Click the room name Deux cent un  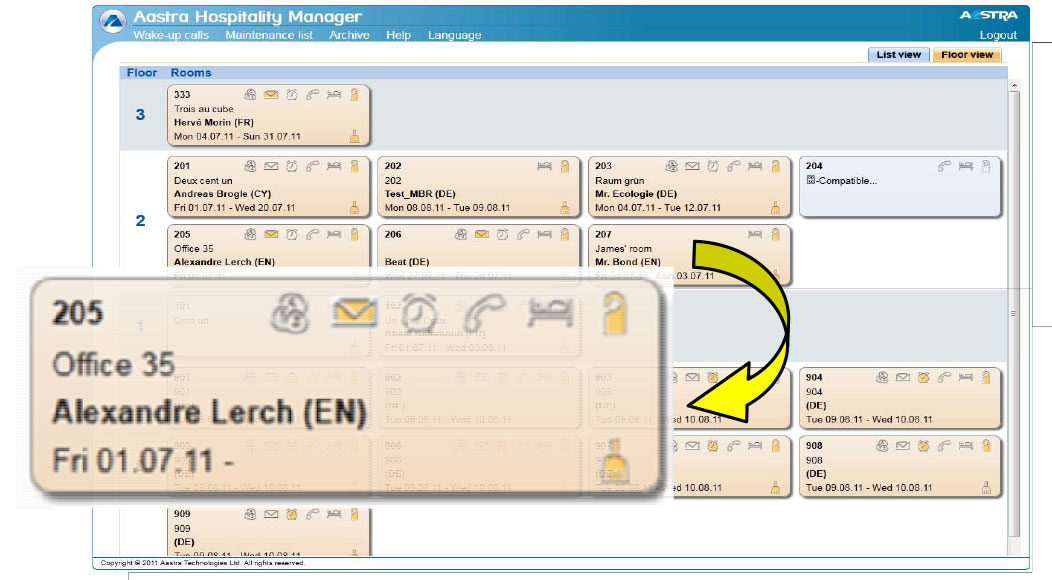[x=203, y=181]
